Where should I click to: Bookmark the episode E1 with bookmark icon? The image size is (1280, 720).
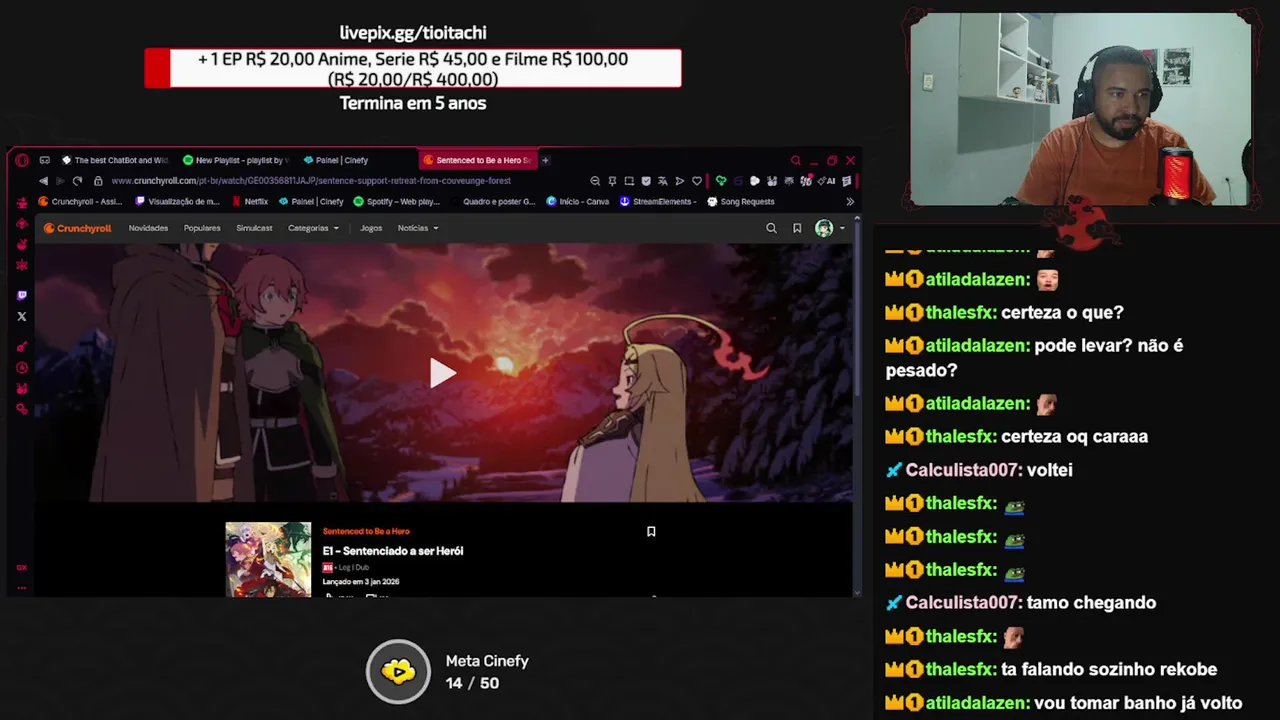tap(651, 532)
